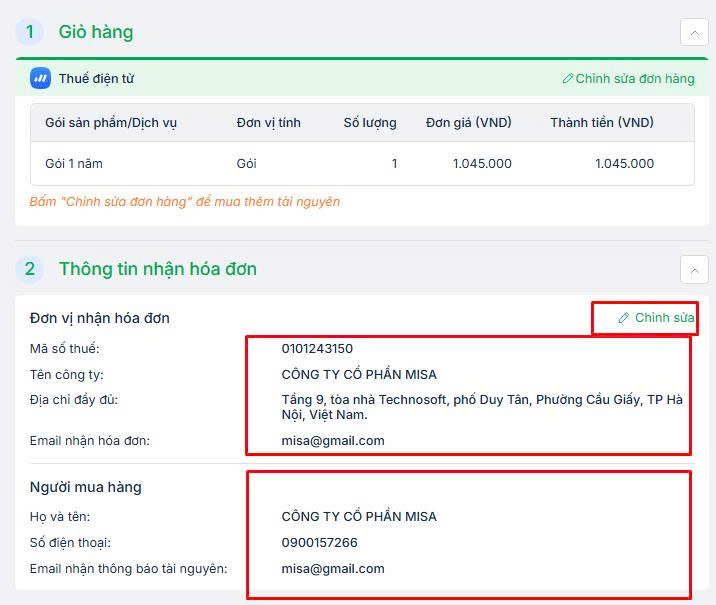Click the phone number 0900157266
The image size is (716, 605).
[x=319, y=543]
